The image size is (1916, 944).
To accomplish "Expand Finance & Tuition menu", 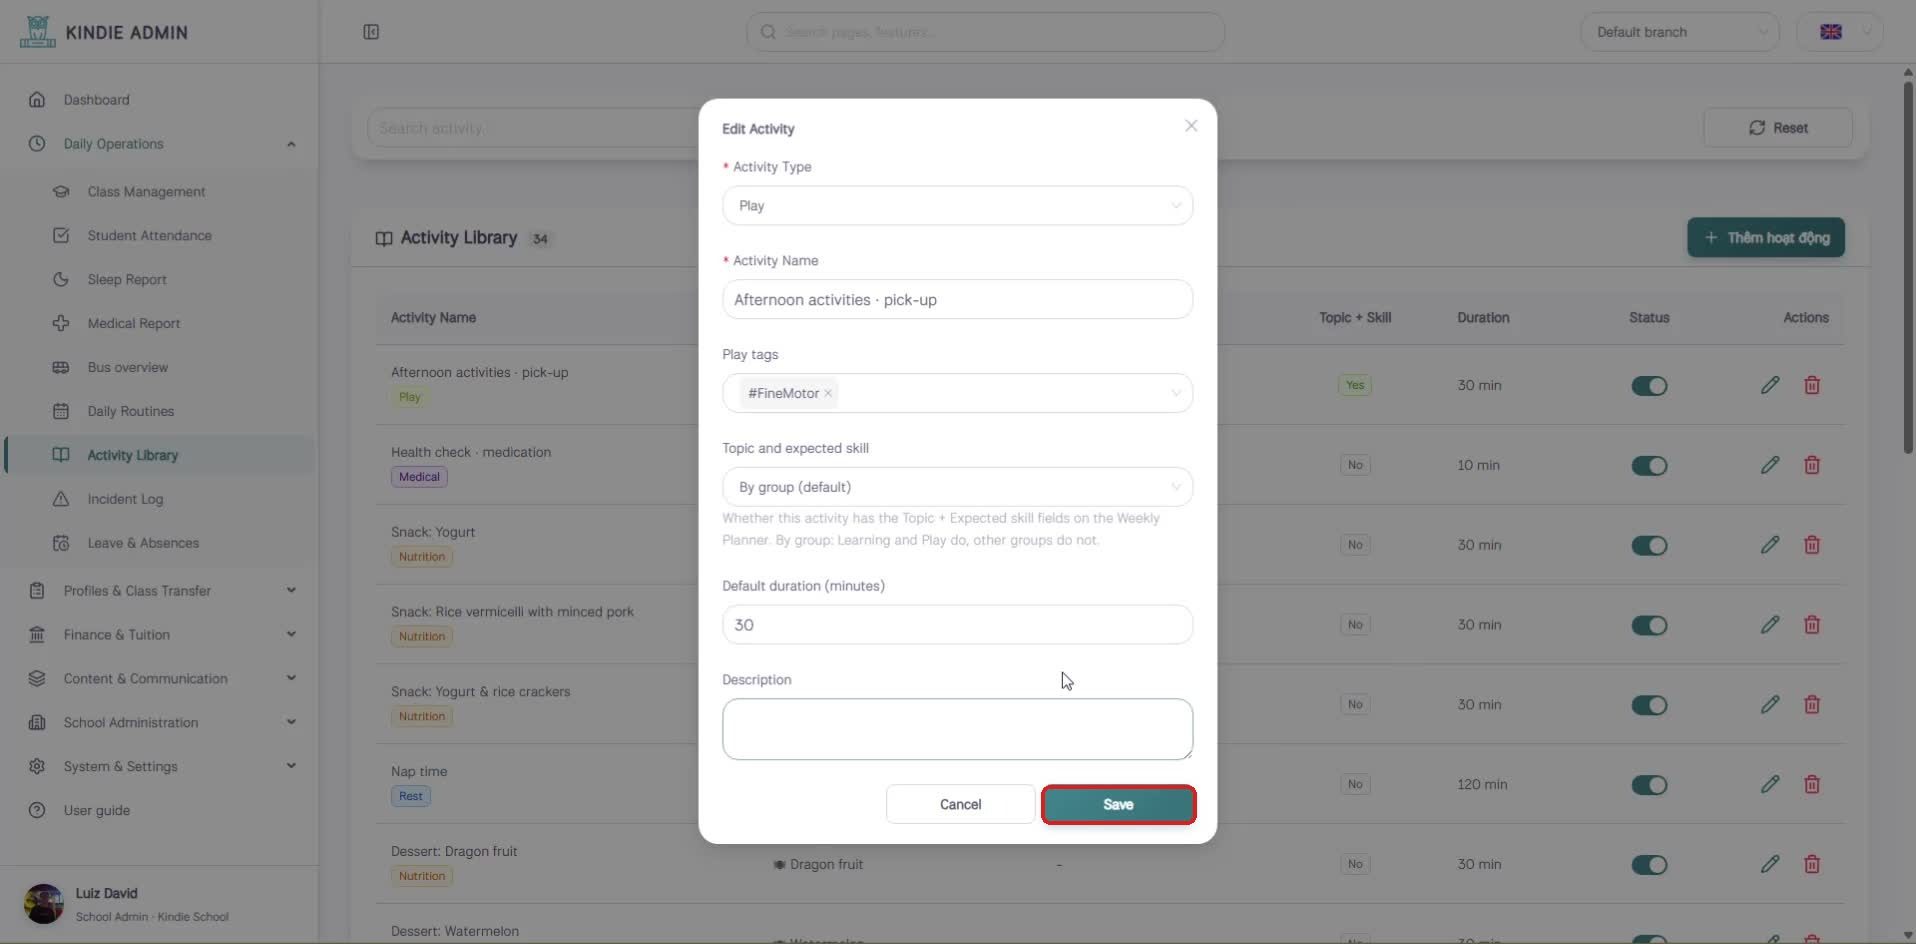I will [160, 635].
